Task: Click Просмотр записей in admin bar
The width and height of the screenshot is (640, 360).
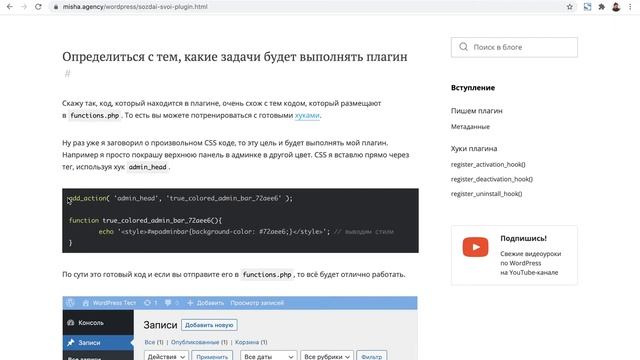Action: tap(257, 303)
